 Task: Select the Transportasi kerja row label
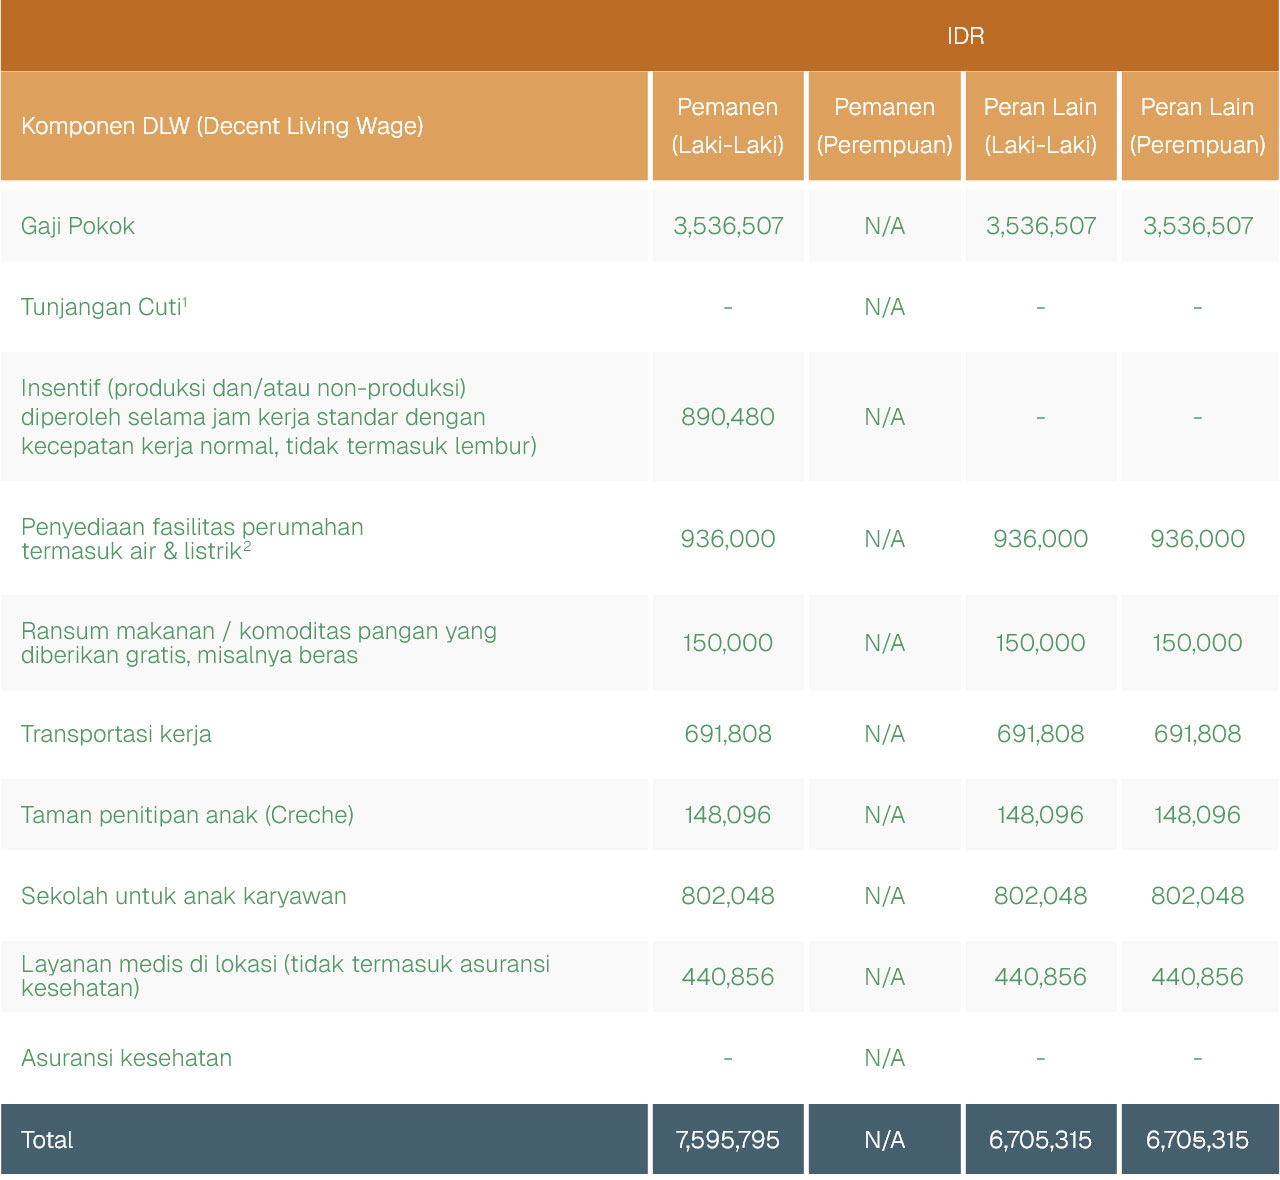[116, 734]
